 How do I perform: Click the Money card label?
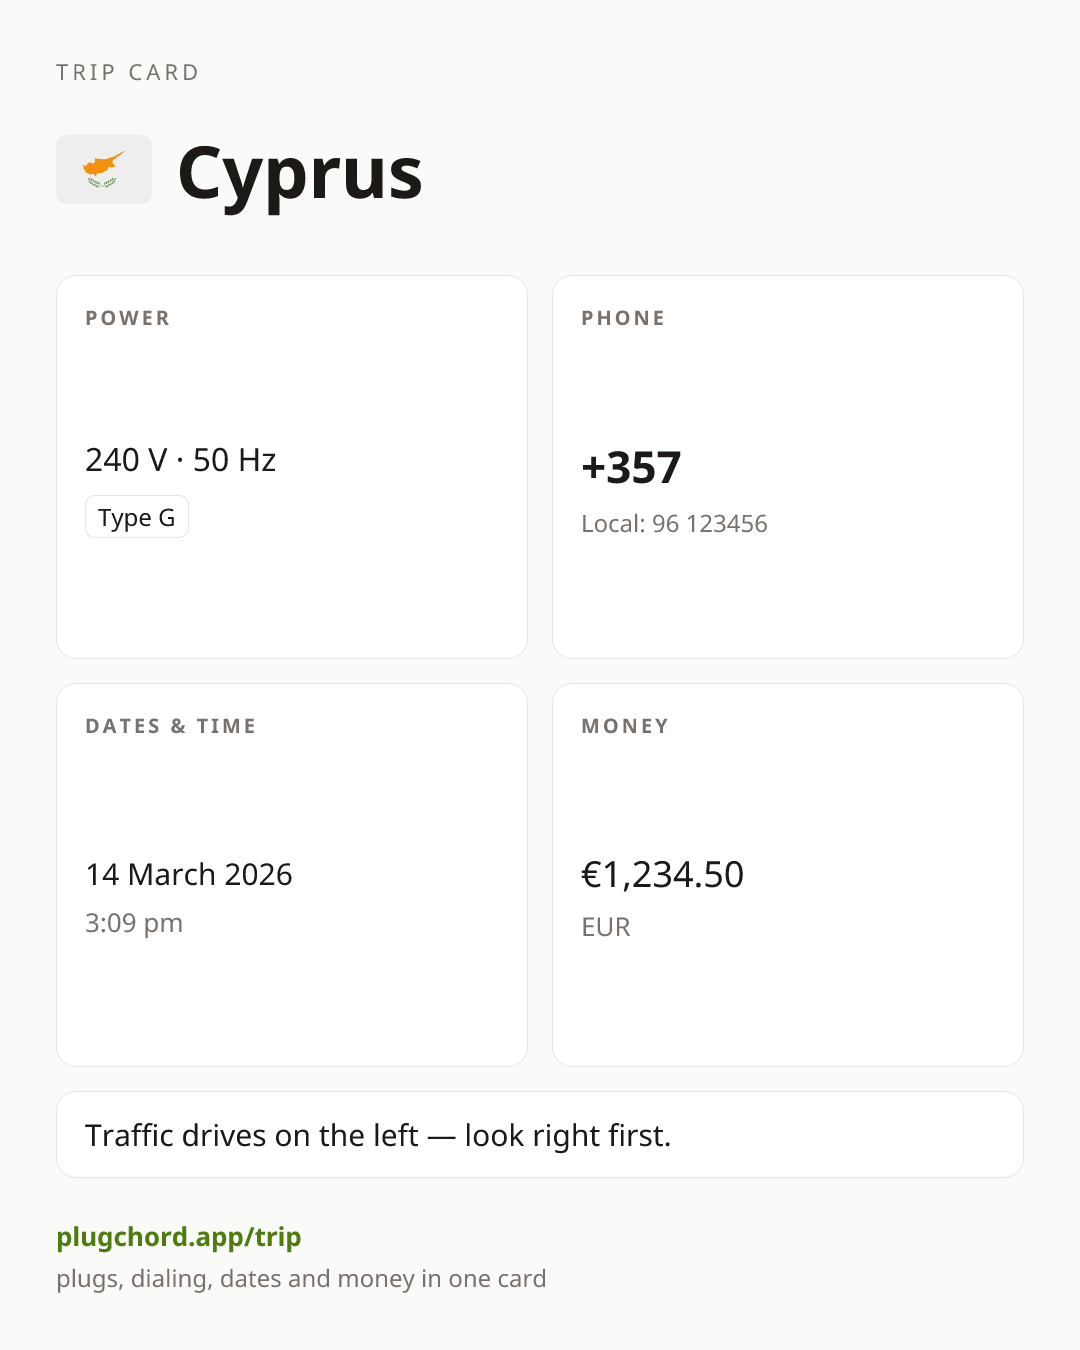626,726
